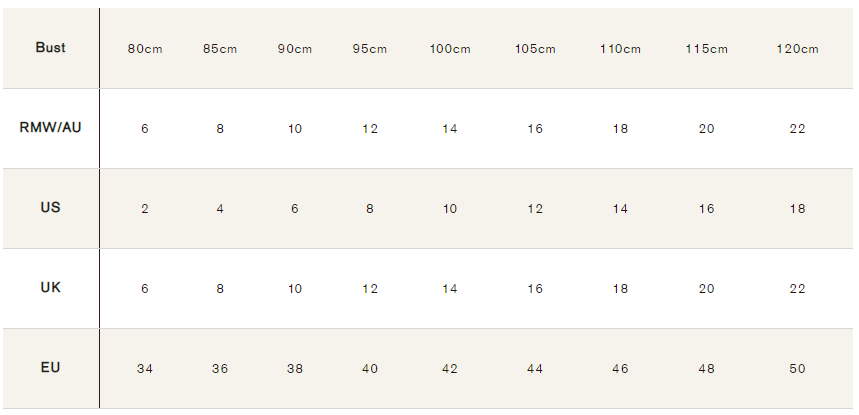This screenshot has width=859, height=415.
Task: Click the EU row label
Action: click(50, 368)
